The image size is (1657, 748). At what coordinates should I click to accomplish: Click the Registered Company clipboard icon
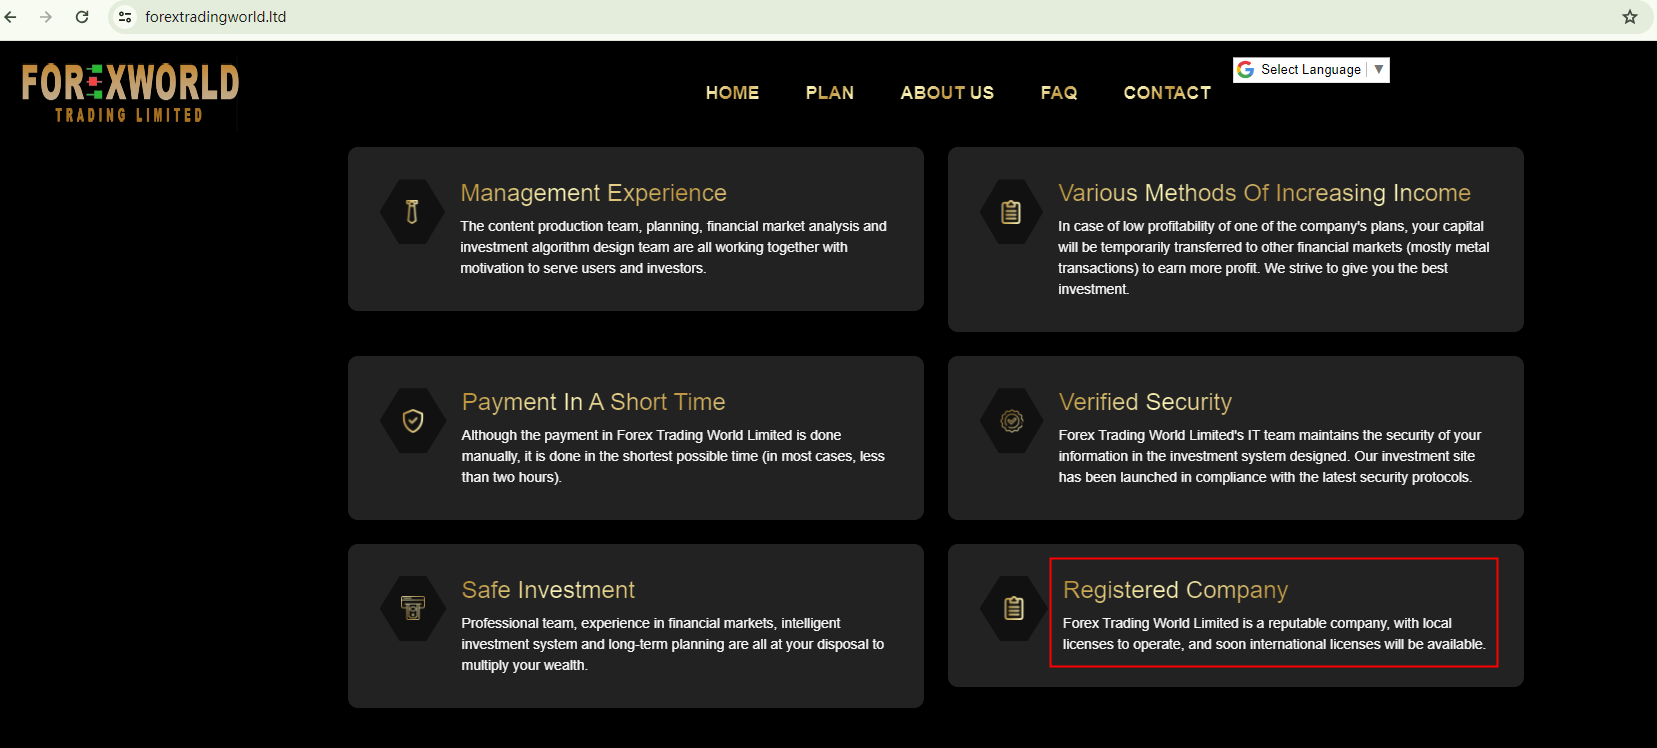coord(1014,608)
